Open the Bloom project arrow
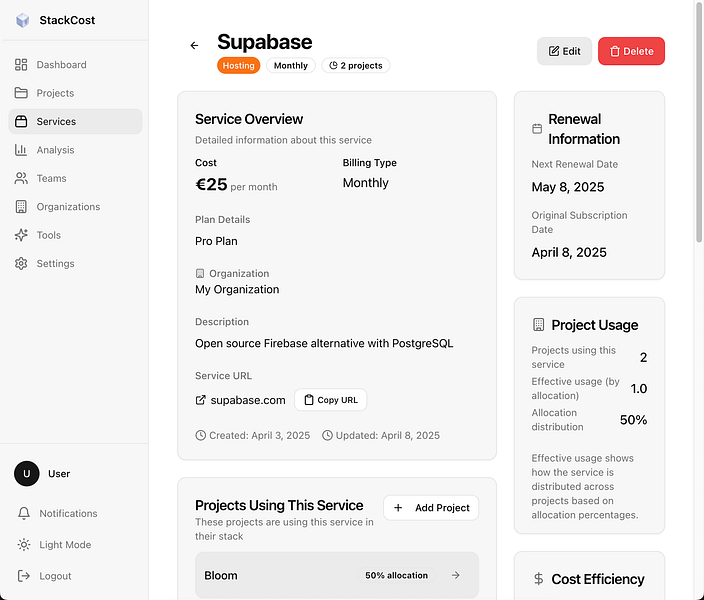 [x=456, y=575]
